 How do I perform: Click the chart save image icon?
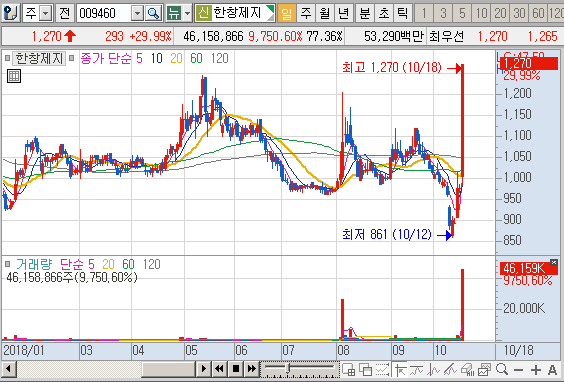[484, 369]
